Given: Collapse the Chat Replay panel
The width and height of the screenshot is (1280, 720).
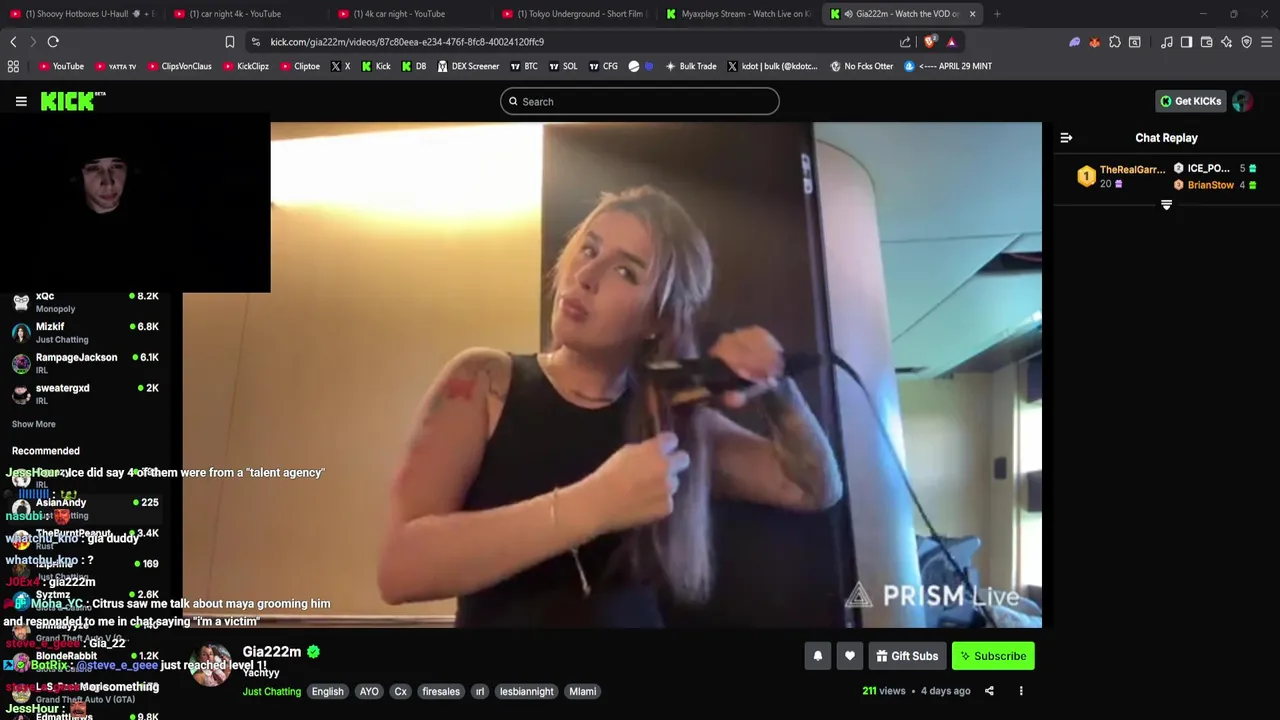Looking at the screenshot, I should [1066, 138].
